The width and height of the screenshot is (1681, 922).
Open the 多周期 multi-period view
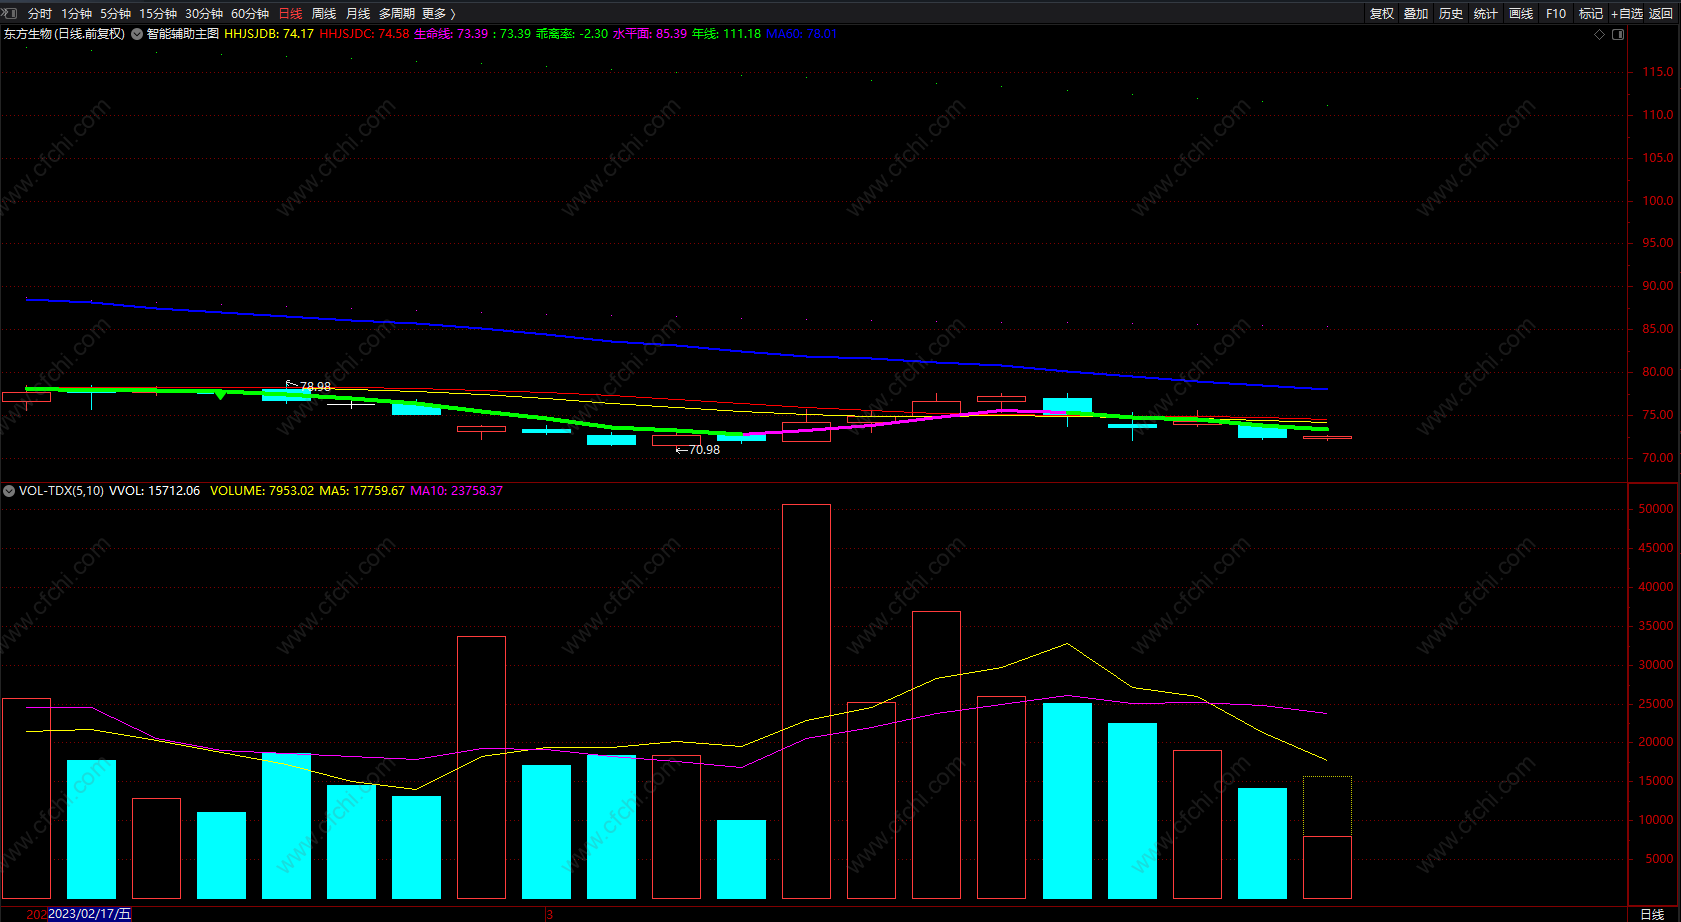click(x=397, y=14)
